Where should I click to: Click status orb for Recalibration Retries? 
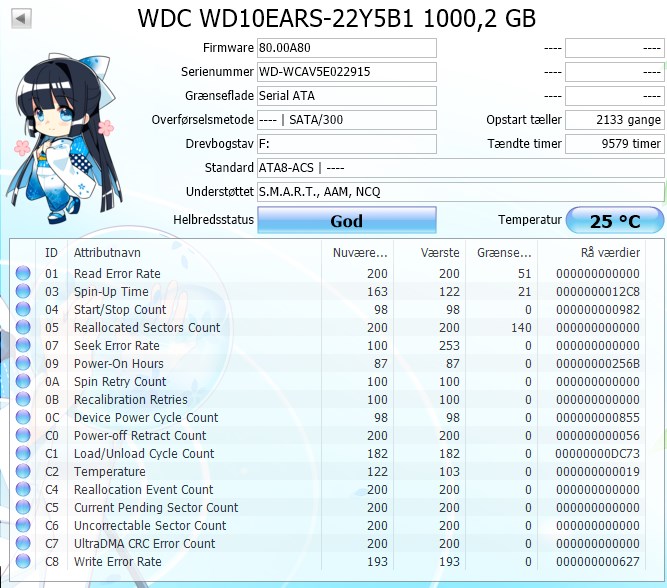click(x=23, y=399)
